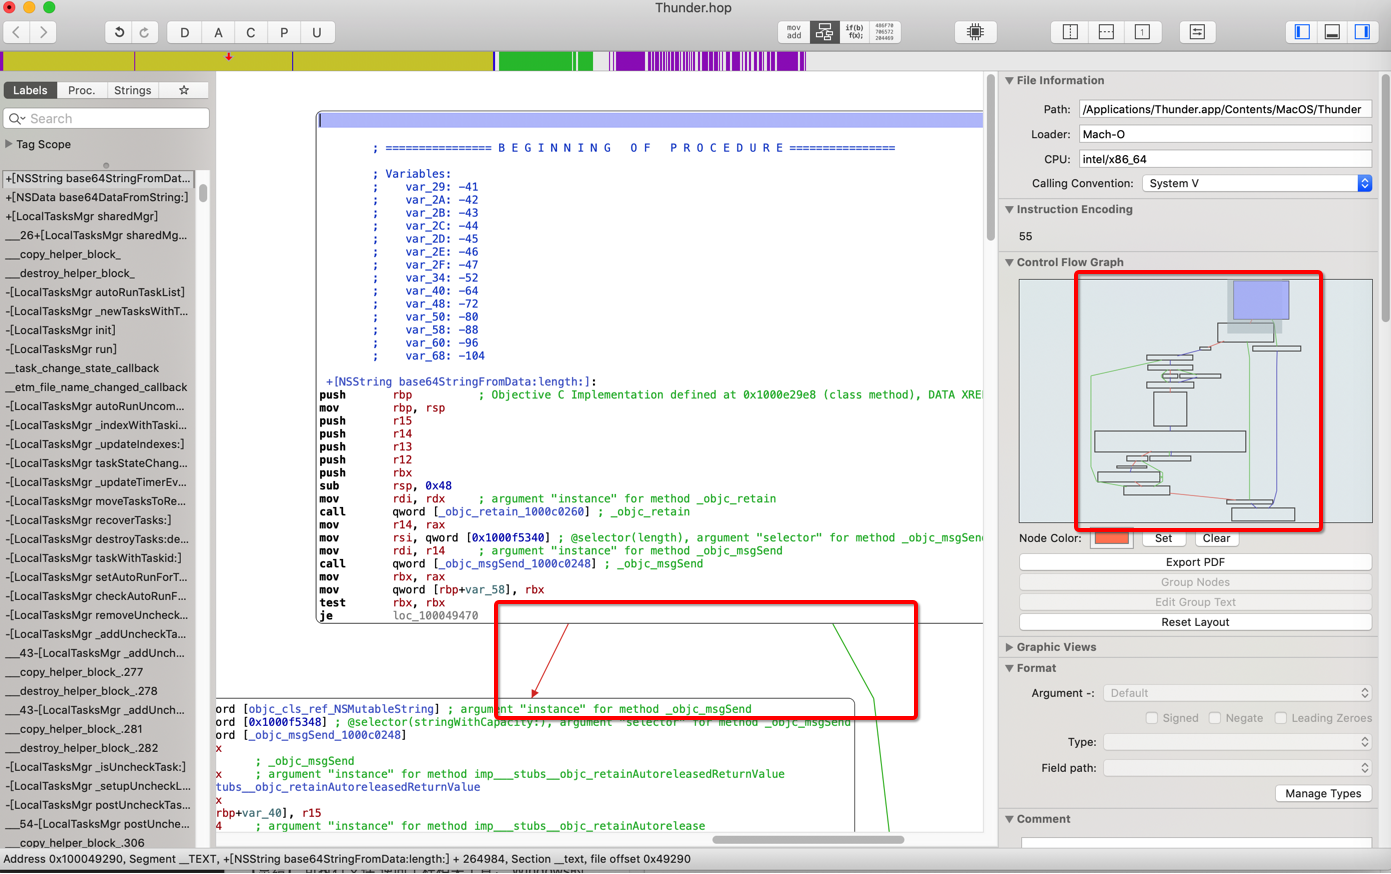
Task: Click the CPU chip toolbar icon
Action: point(975,32)
